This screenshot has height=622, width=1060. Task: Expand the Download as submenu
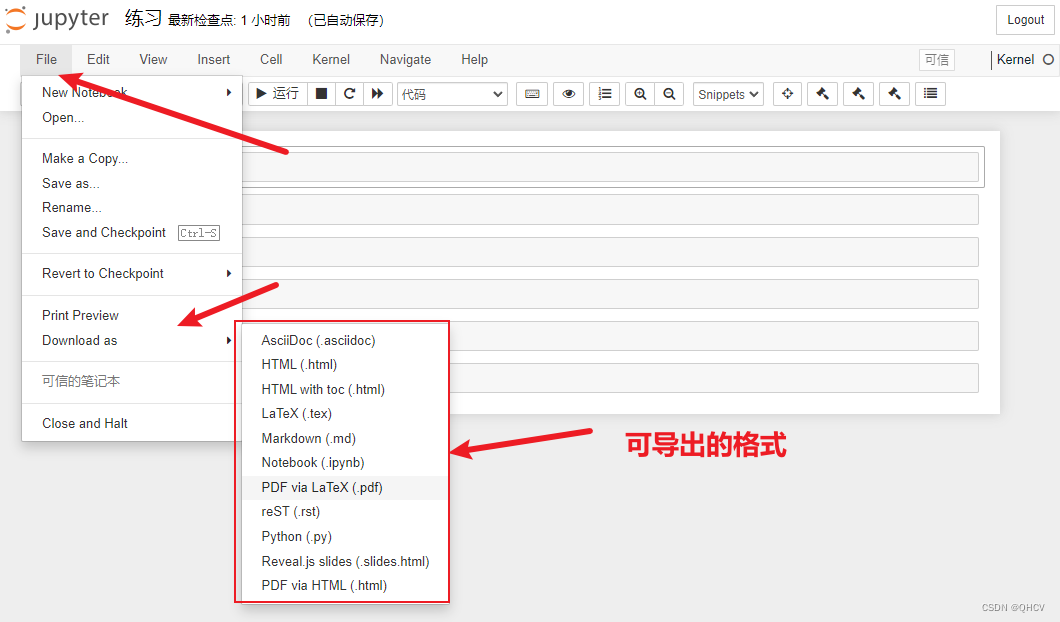[x=132, y=340]
